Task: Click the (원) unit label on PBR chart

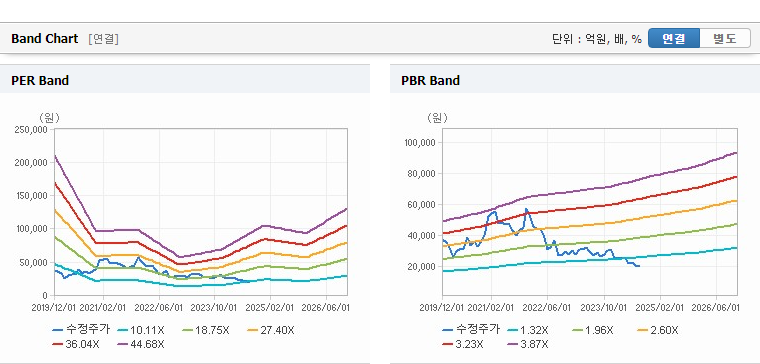Action: tap(437, 118)
